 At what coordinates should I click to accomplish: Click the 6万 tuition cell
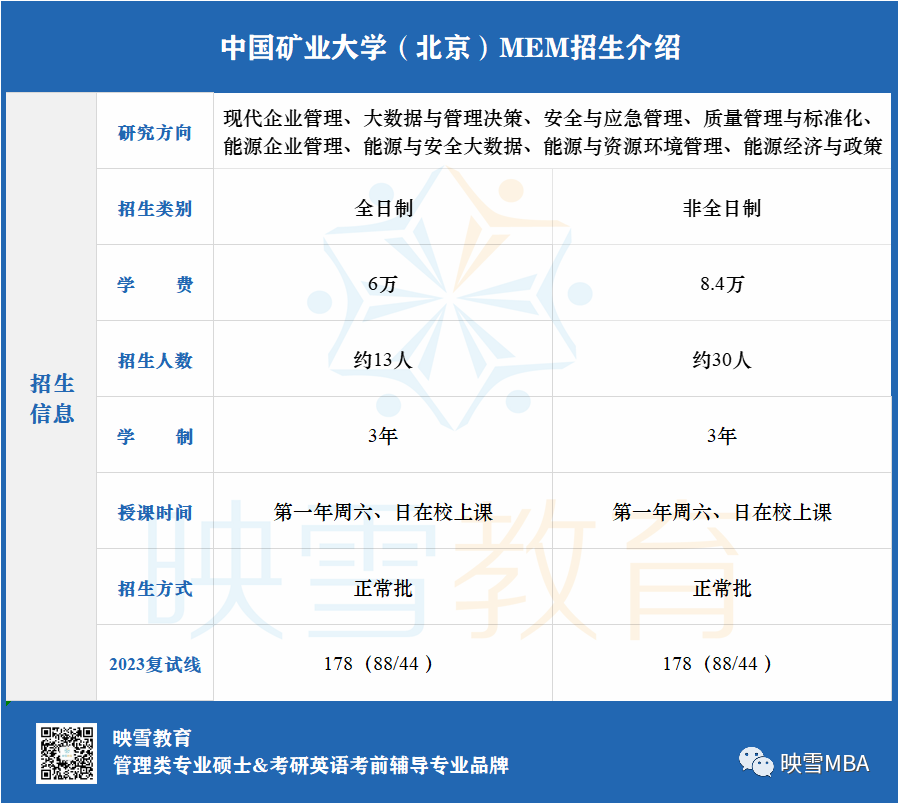pyautogui.click(x=383, y=284)
